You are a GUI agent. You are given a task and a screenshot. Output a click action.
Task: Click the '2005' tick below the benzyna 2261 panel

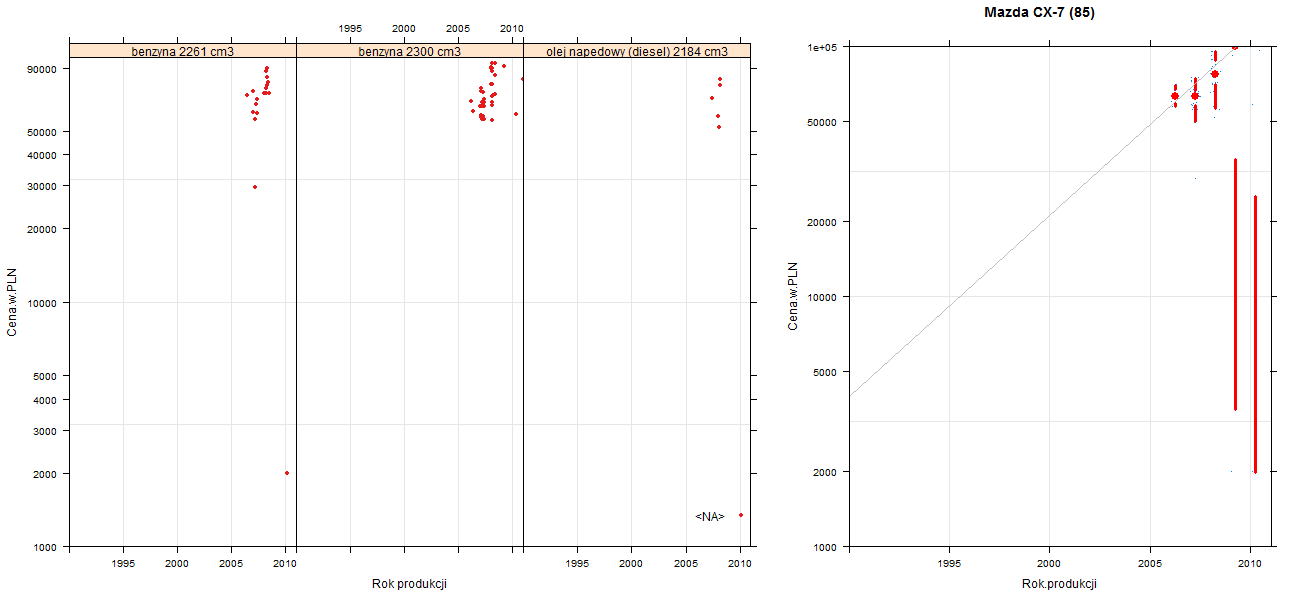tap(231, 564)
